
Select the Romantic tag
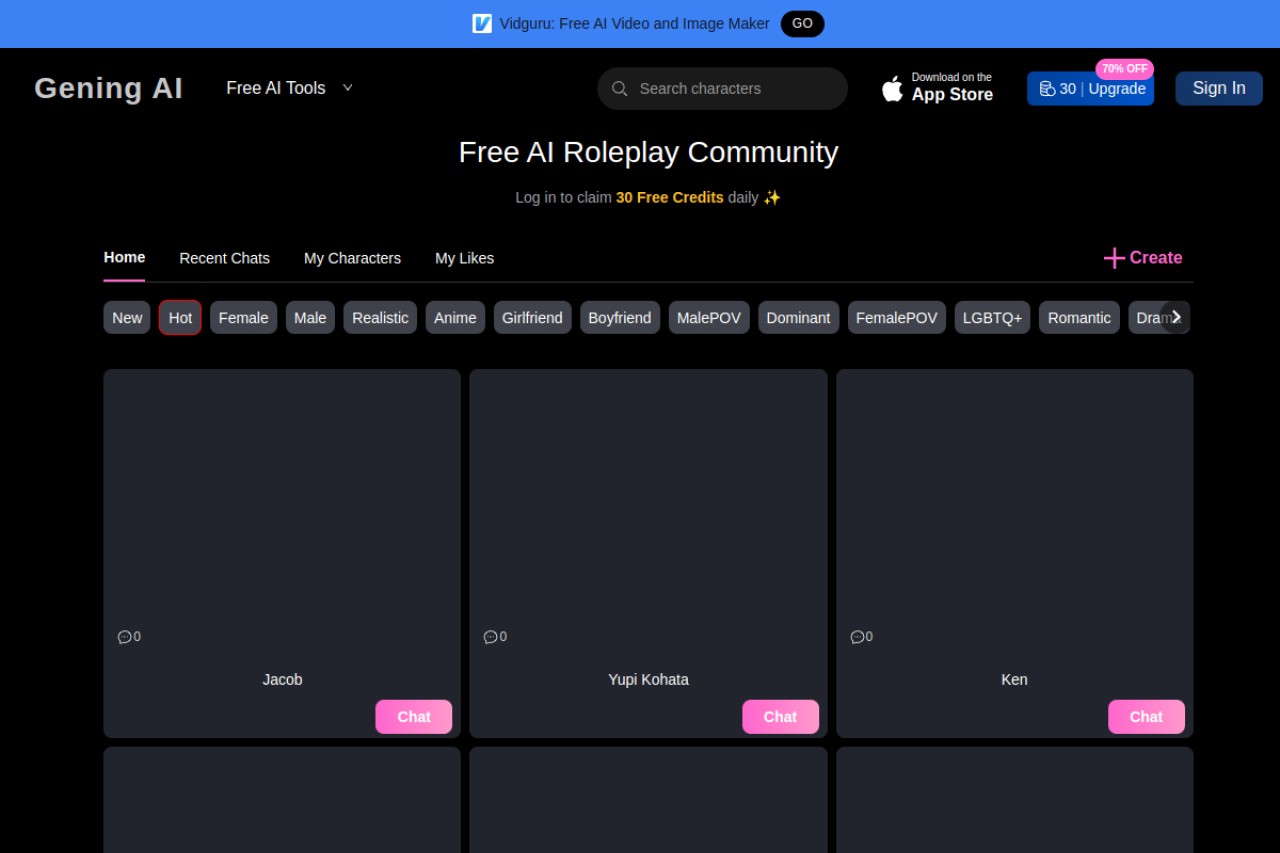pos(1079,318)
